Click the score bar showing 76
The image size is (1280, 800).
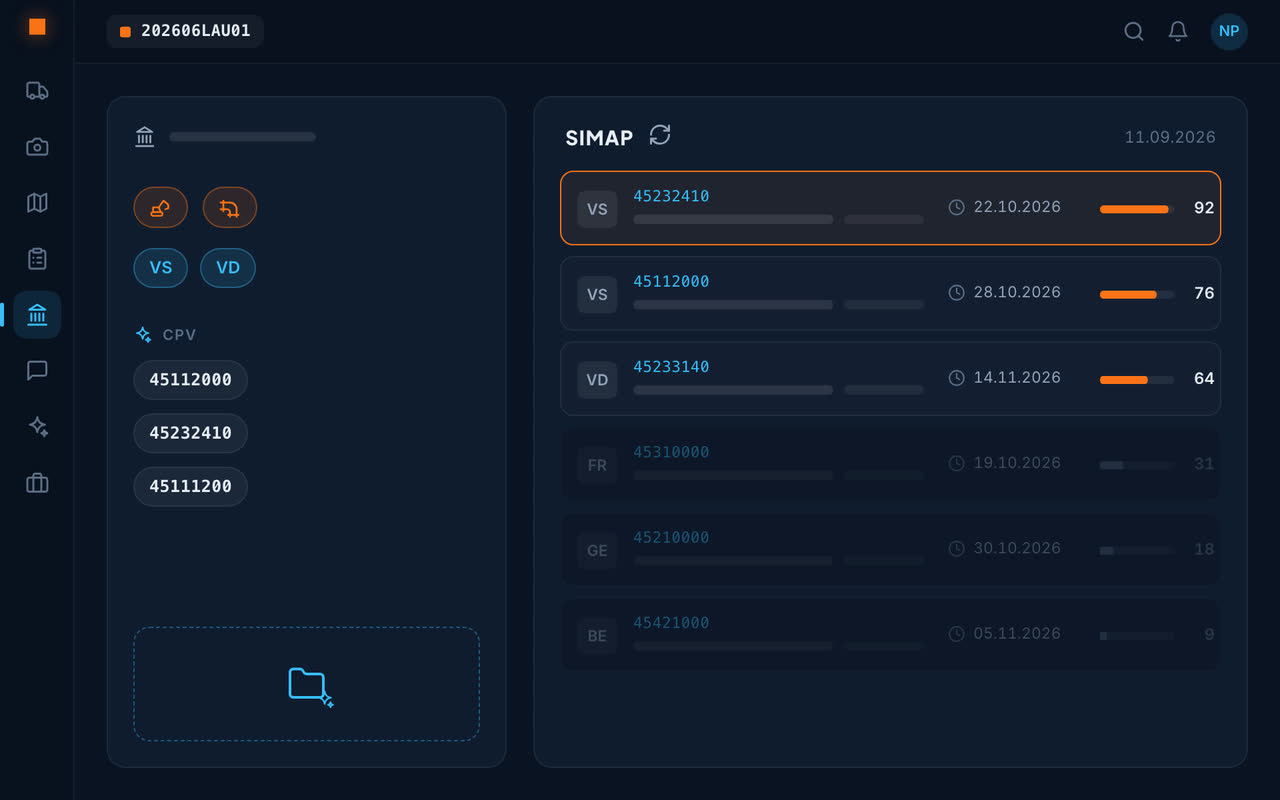[x=1137, y=294]
